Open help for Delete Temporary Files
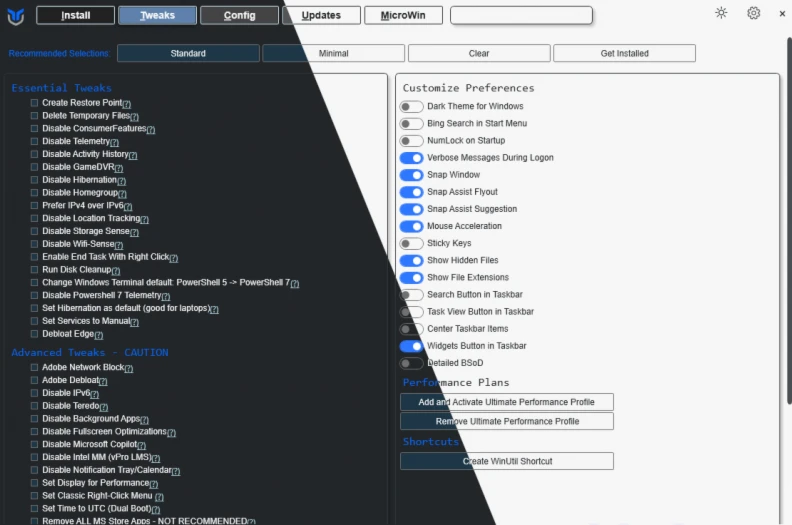792x525 pixels. (x=134, y=117)
